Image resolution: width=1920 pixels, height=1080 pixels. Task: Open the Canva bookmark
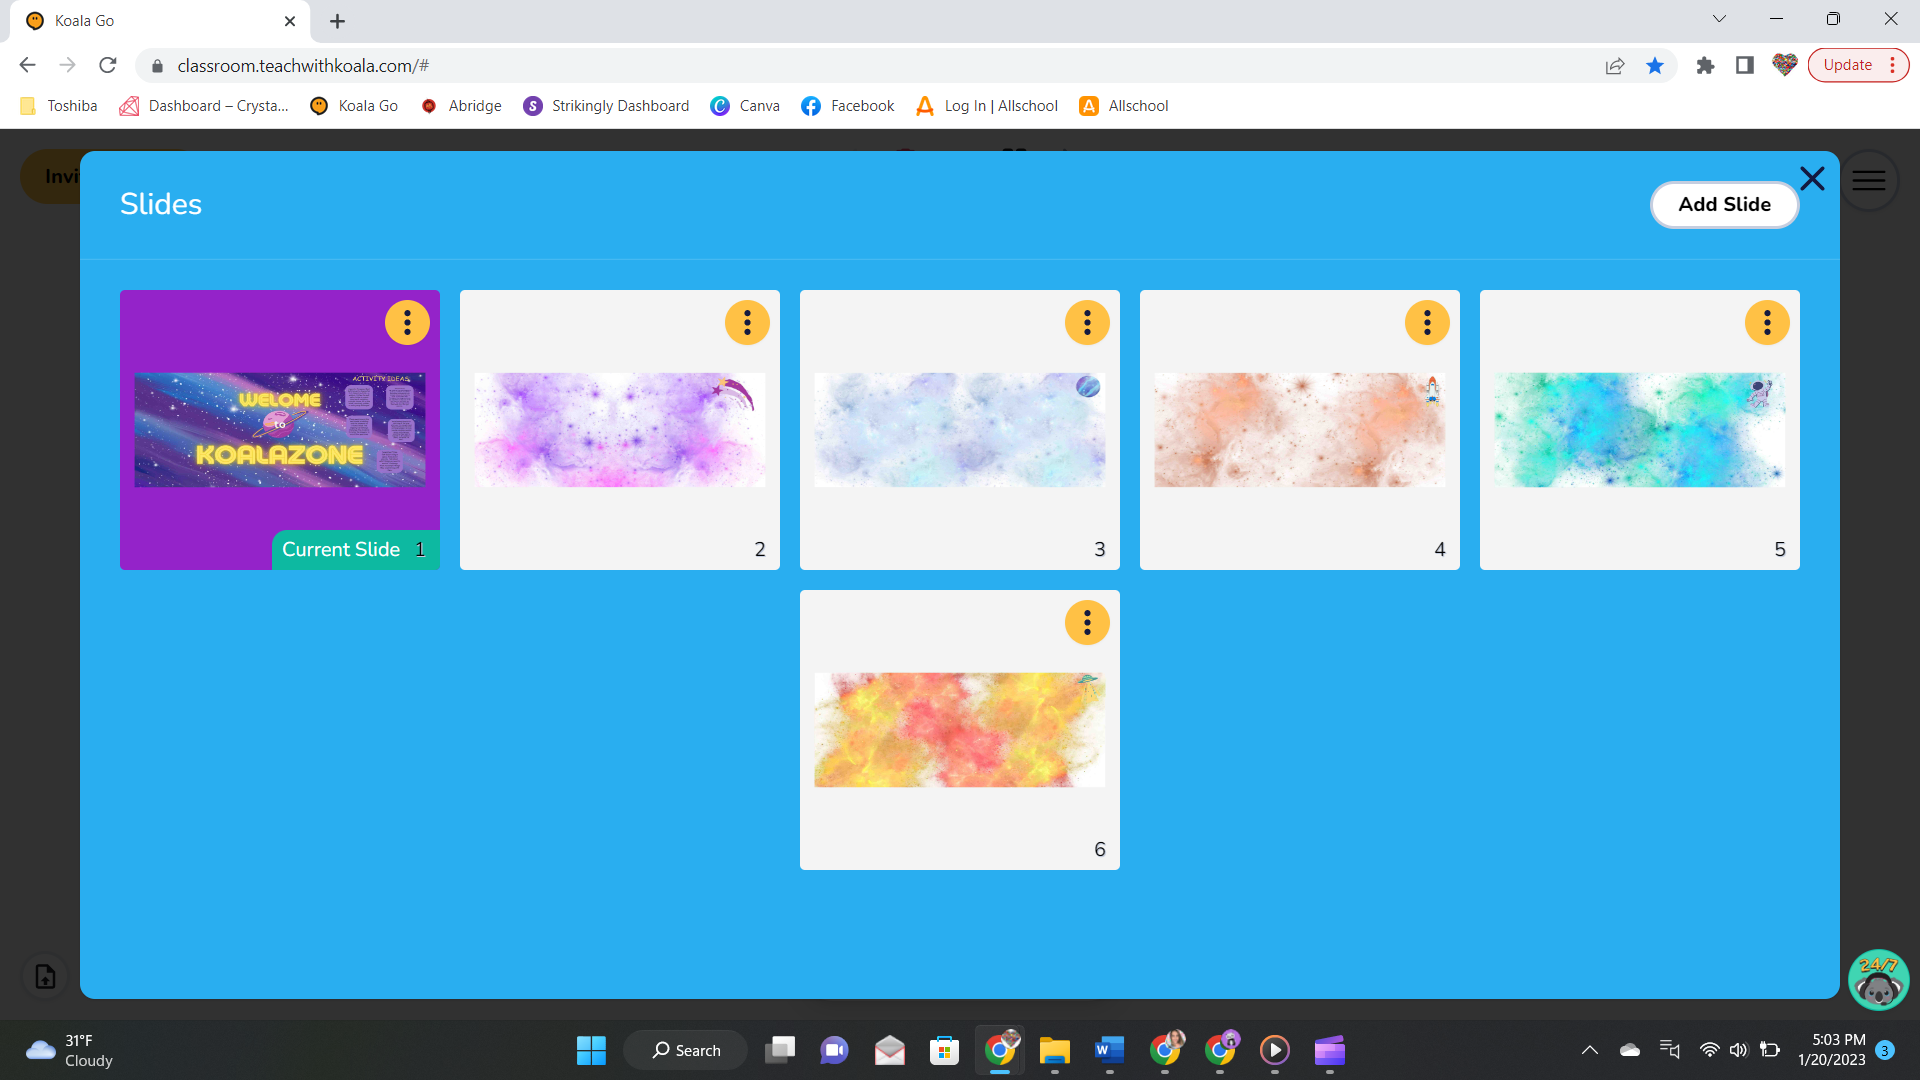click(x=745, y=105)
